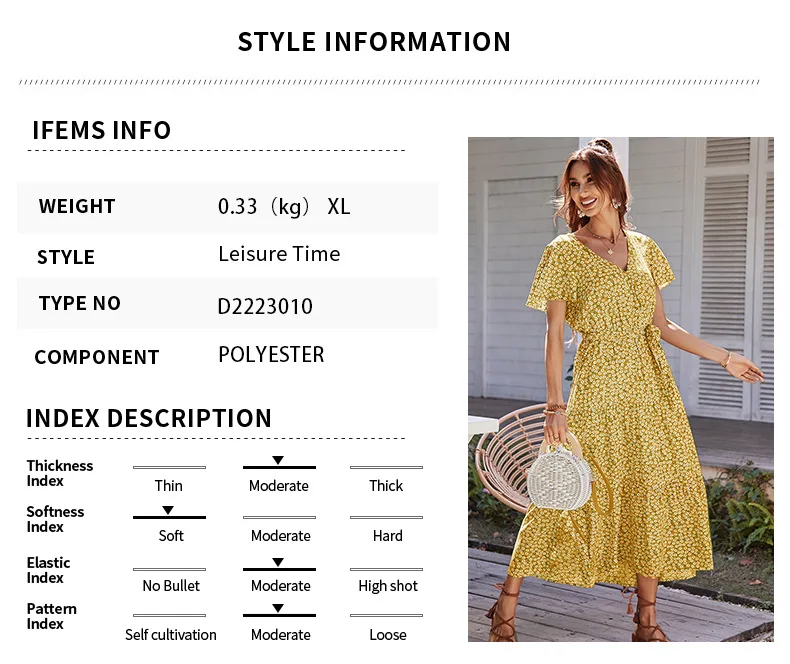790x664 pixels.
Task: Select the D2223010 type number
Action: coord(265,306)
